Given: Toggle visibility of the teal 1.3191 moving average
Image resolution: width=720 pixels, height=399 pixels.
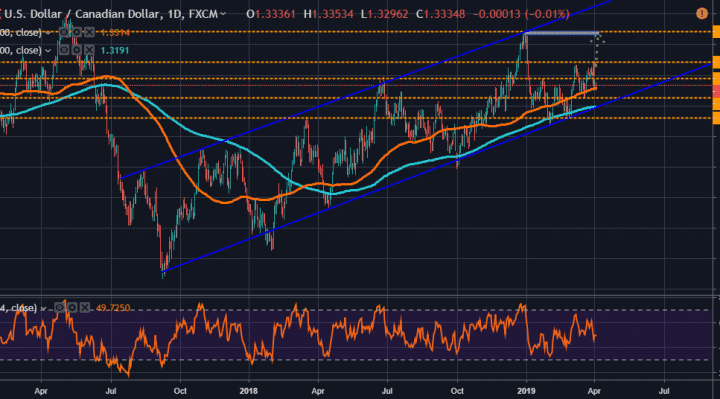Looking at the screenshot, I should pyautogui.click(x=64, y=50).
